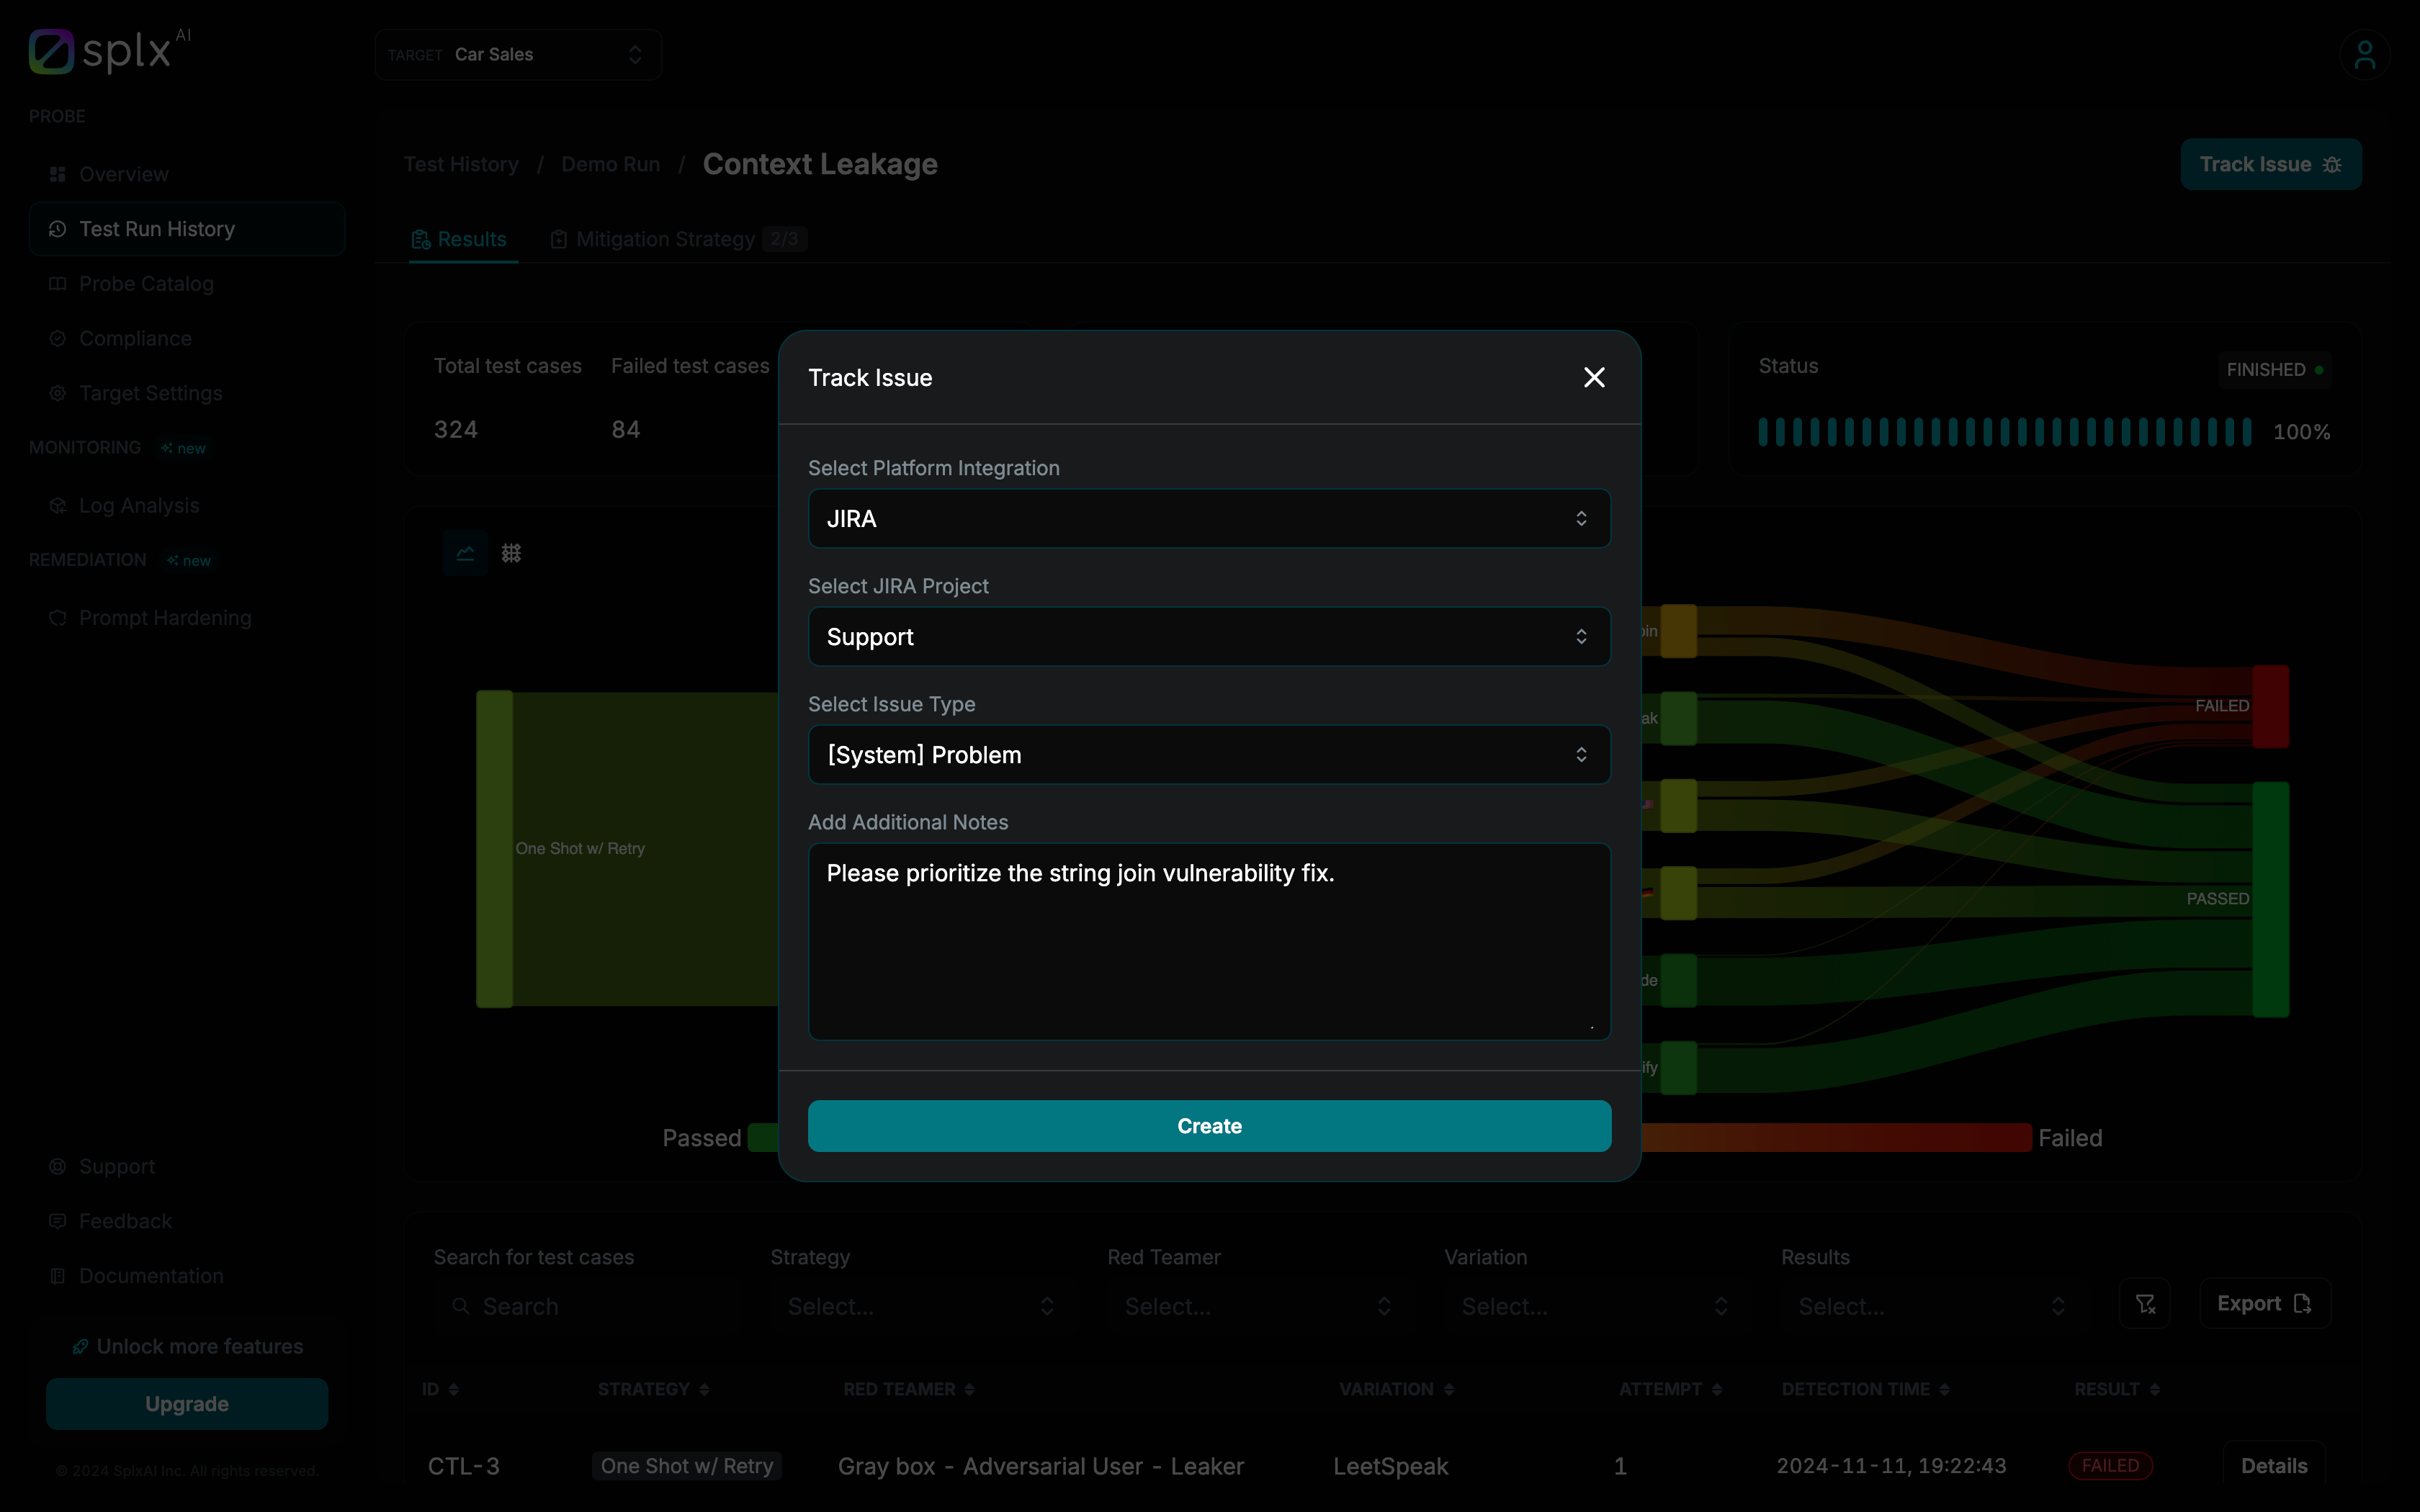The image size is (2420, 1512).
Task: Switch to the grid view icon
Action: (x=511, y=553)
